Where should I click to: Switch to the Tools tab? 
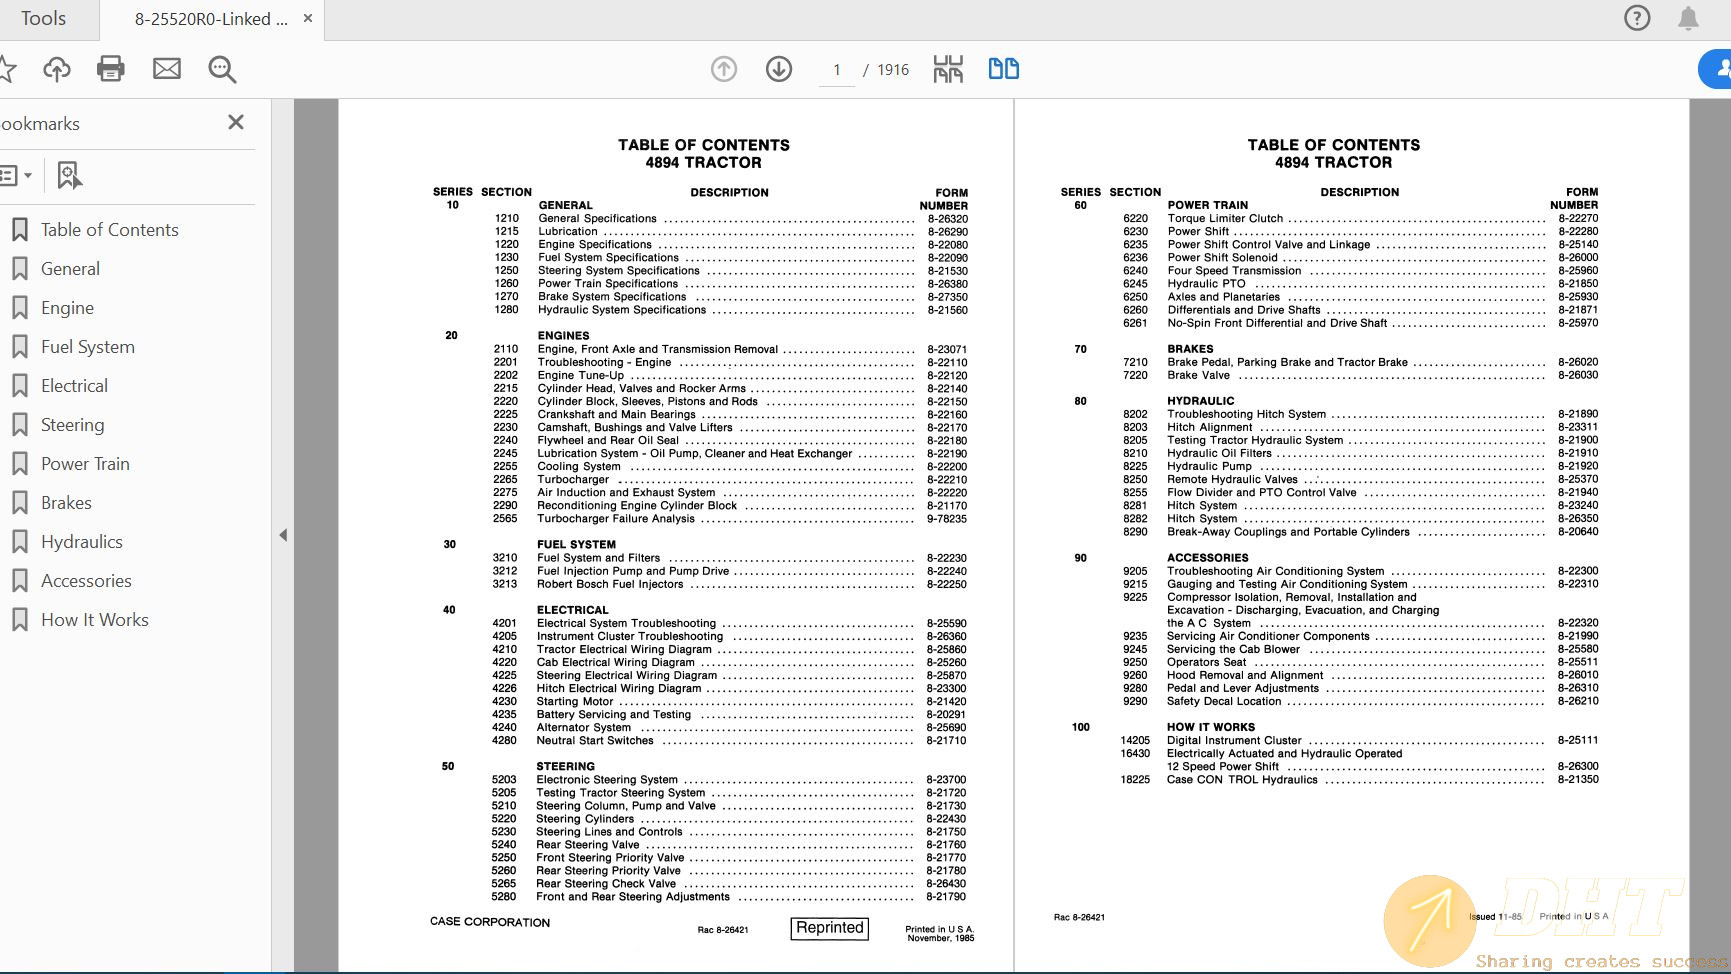[46, 18]
